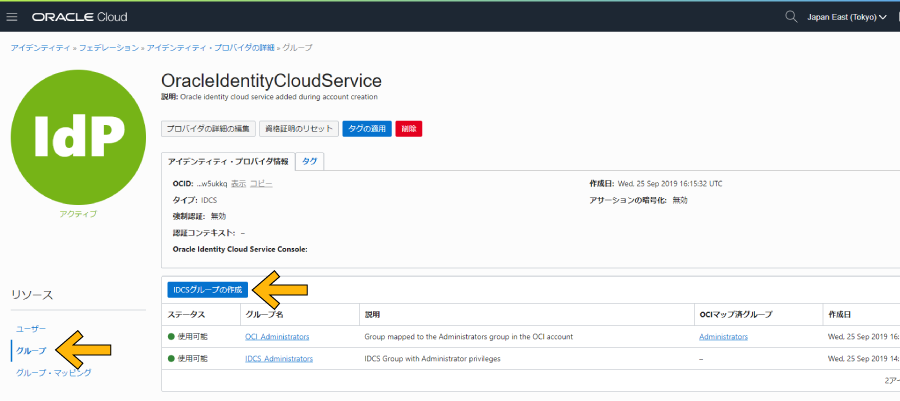
Task: Click the タイプ: IDCS field
Action: [x=195, y=200]
